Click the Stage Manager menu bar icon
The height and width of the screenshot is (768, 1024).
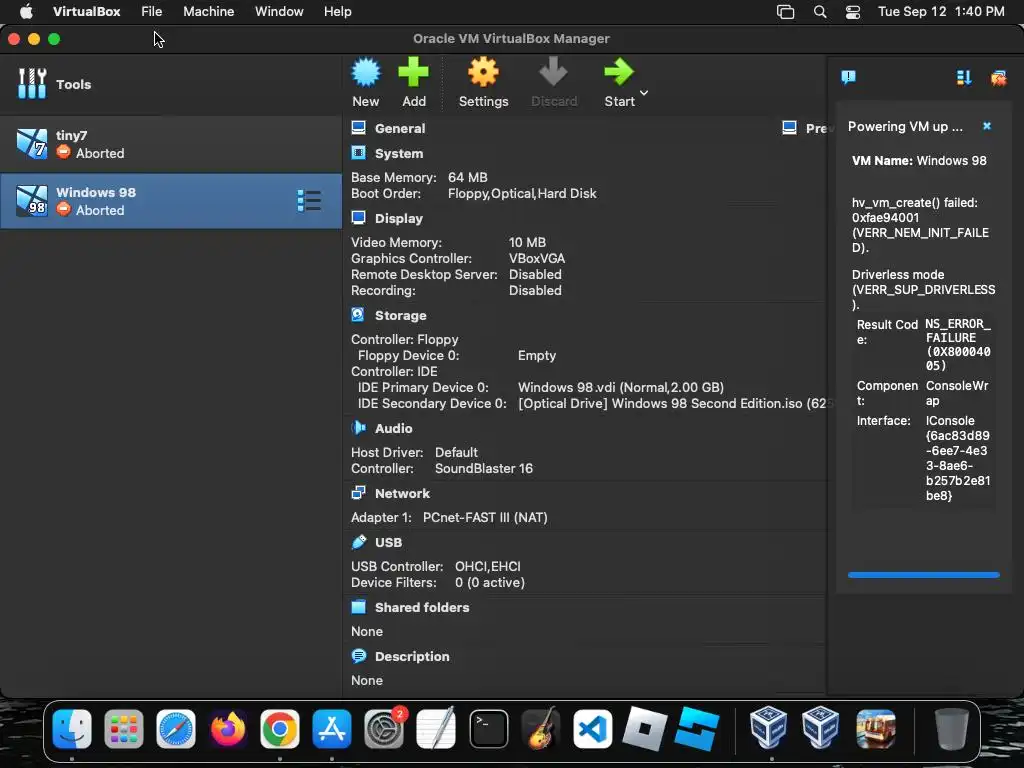tap(786, 12)
